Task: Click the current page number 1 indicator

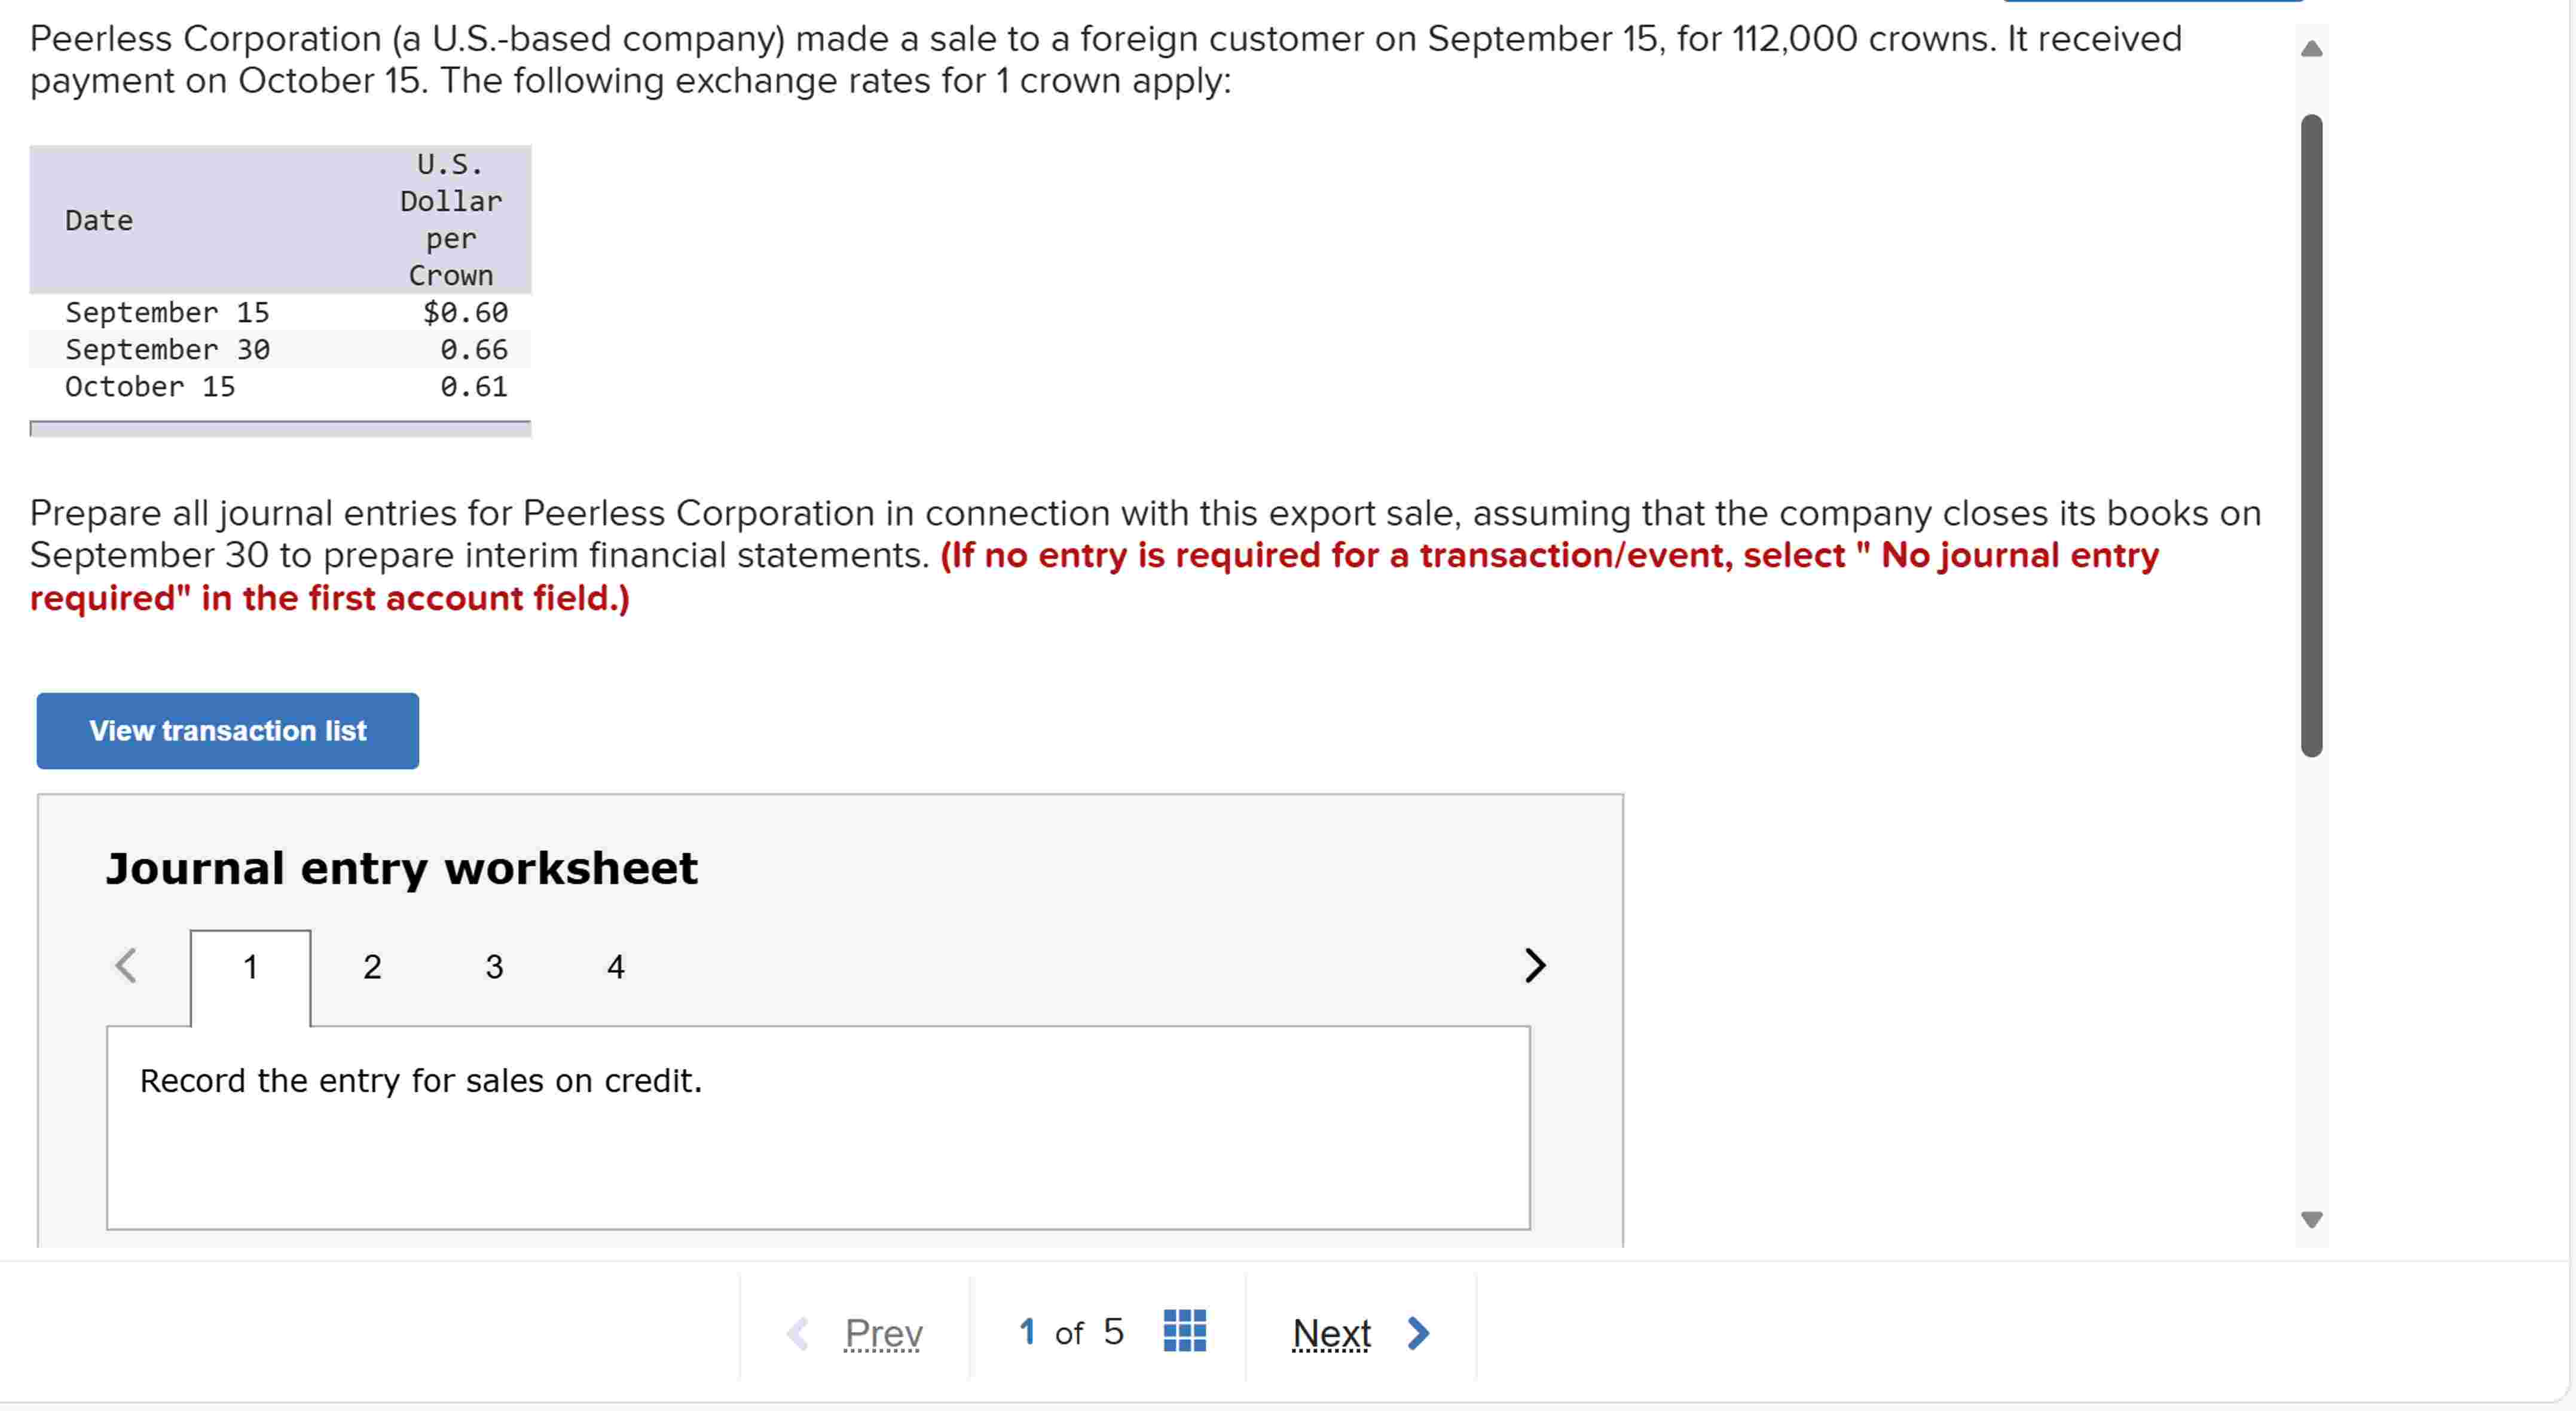Action: [x=1028, y=1331]
